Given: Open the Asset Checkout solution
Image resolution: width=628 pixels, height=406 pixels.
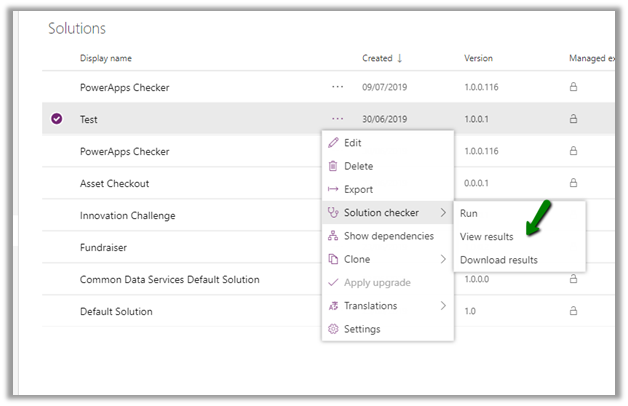Looking at the screenshot, I should (x=114, y=183).
